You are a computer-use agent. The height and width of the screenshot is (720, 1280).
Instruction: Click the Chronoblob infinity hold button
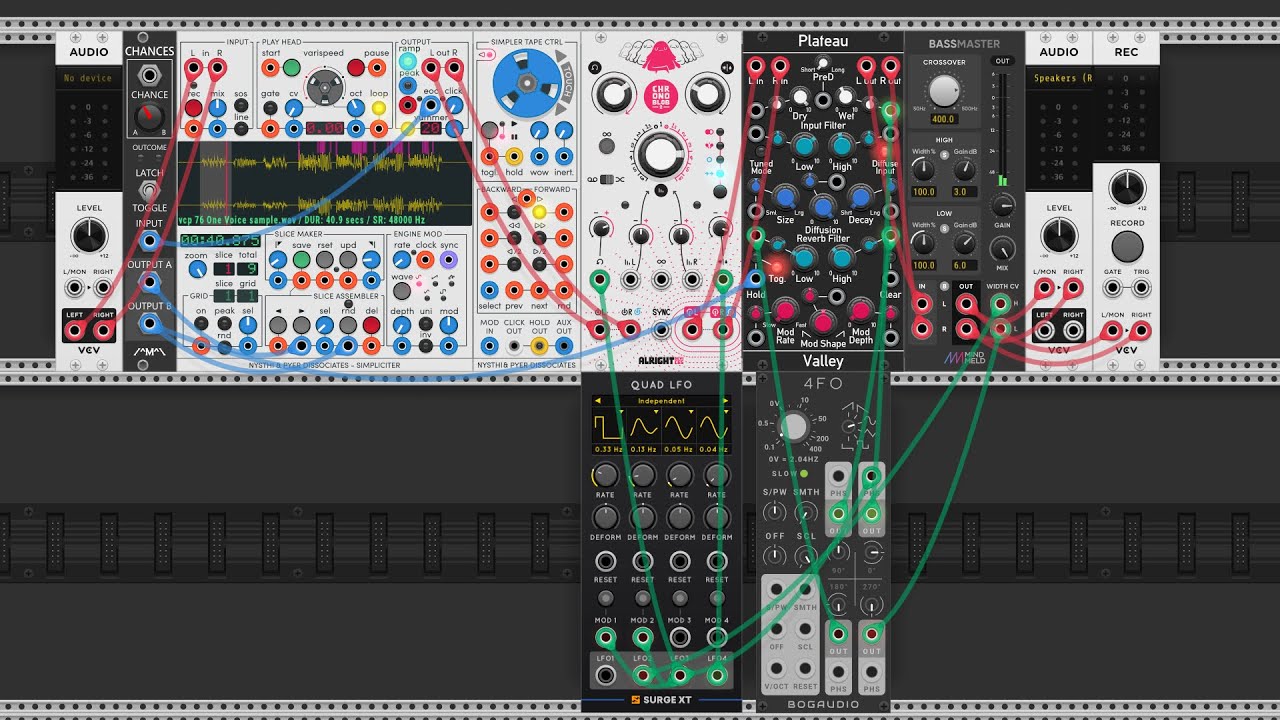(607, 144)
